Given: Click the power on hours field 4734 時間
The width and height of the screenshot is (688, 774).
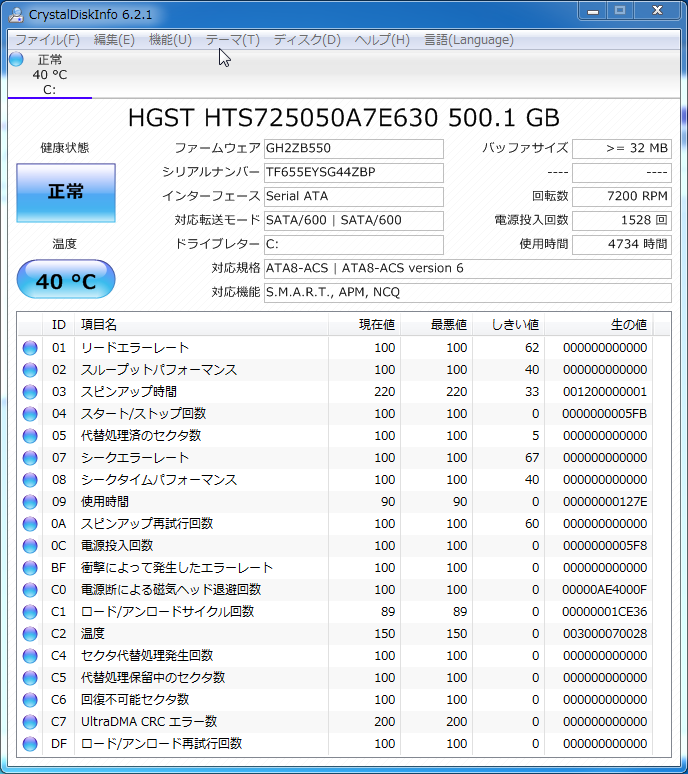Looking at the screenshot, I should pos(622,244).
